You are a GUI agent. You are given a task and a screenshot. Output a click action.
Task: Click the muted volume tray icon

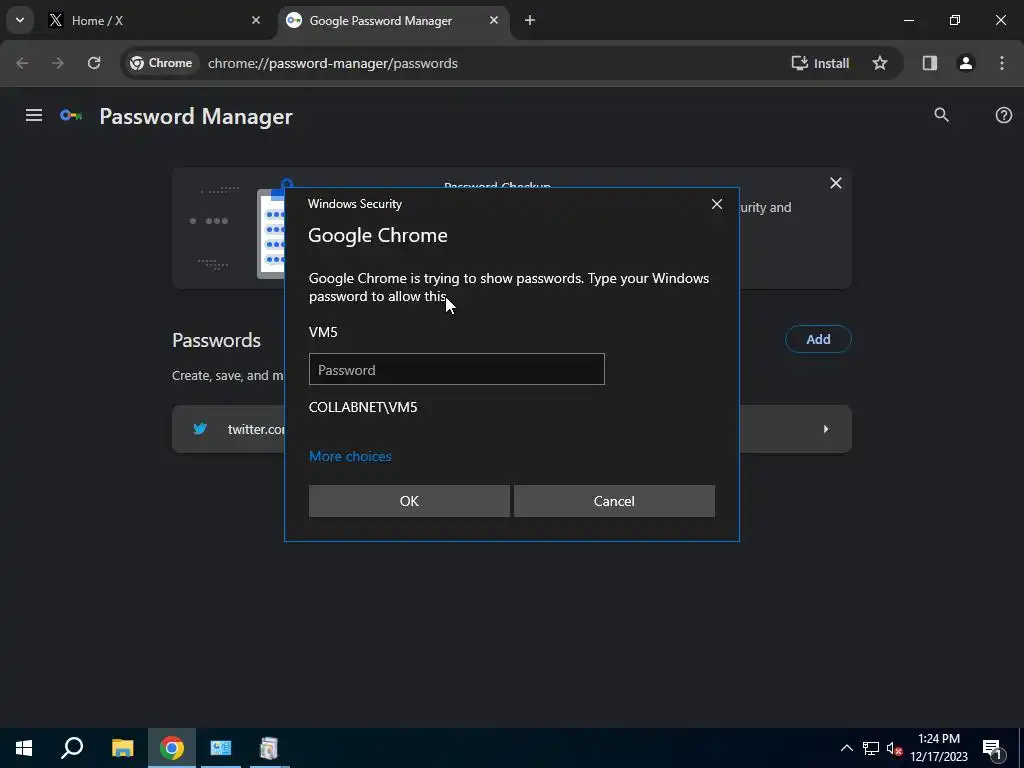coord(894,748)
